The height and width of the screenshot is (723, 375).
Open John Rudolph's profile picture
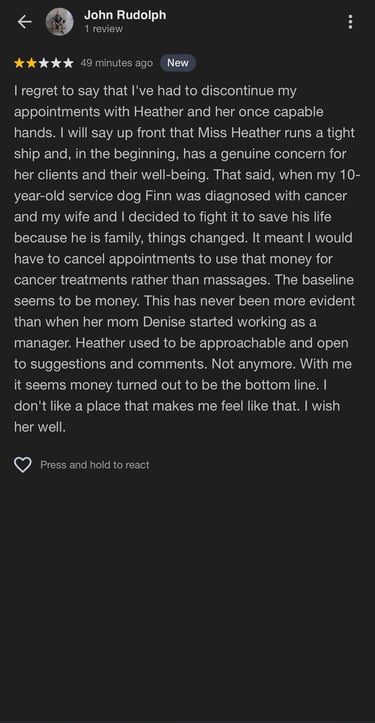(60, 22)
